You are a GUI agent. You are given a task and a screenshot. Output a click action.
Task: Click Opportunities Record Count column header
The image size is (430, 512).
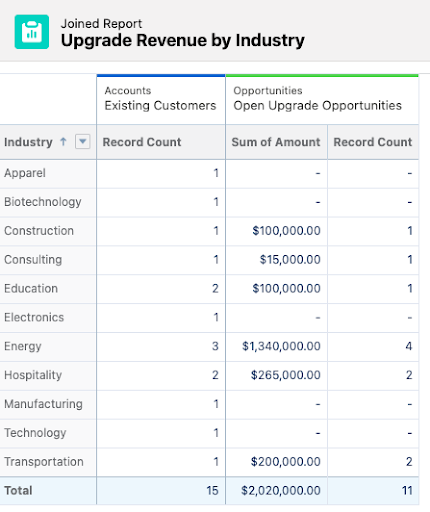[373, 142]
